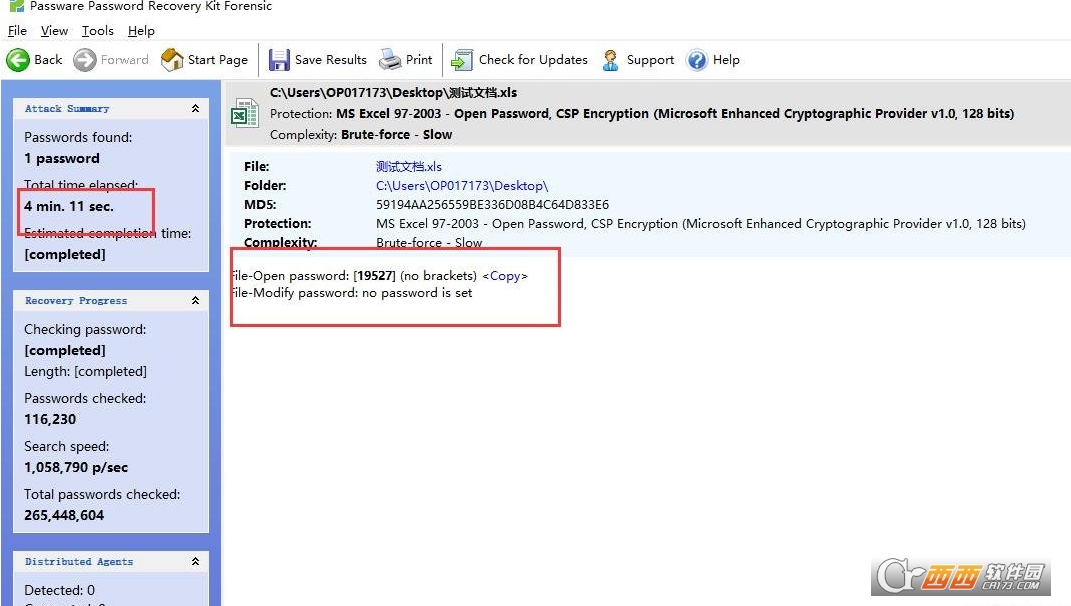This screenshot has height=606, width=1071.
Task: Click the MD5 hash value
Action: pos(492,205)
